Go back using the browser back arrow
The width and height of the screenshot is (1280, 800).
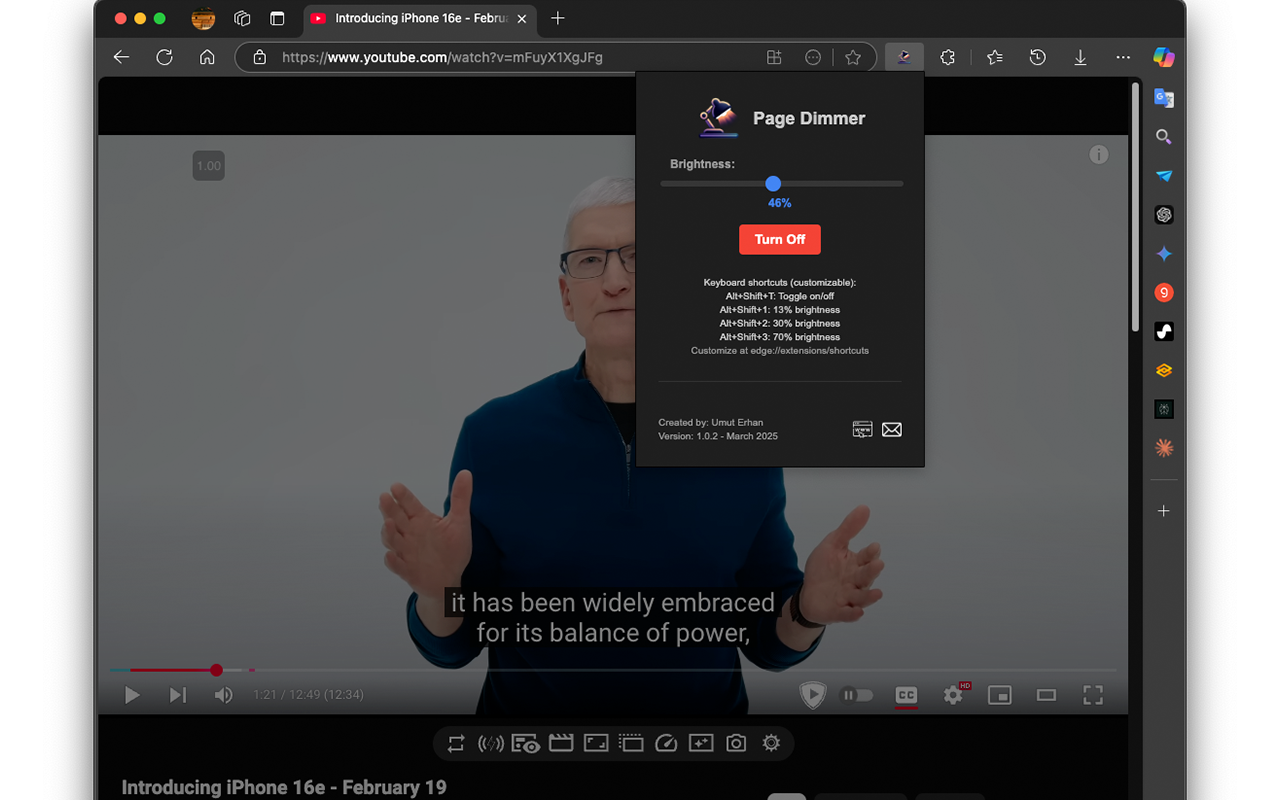(121, 58)
